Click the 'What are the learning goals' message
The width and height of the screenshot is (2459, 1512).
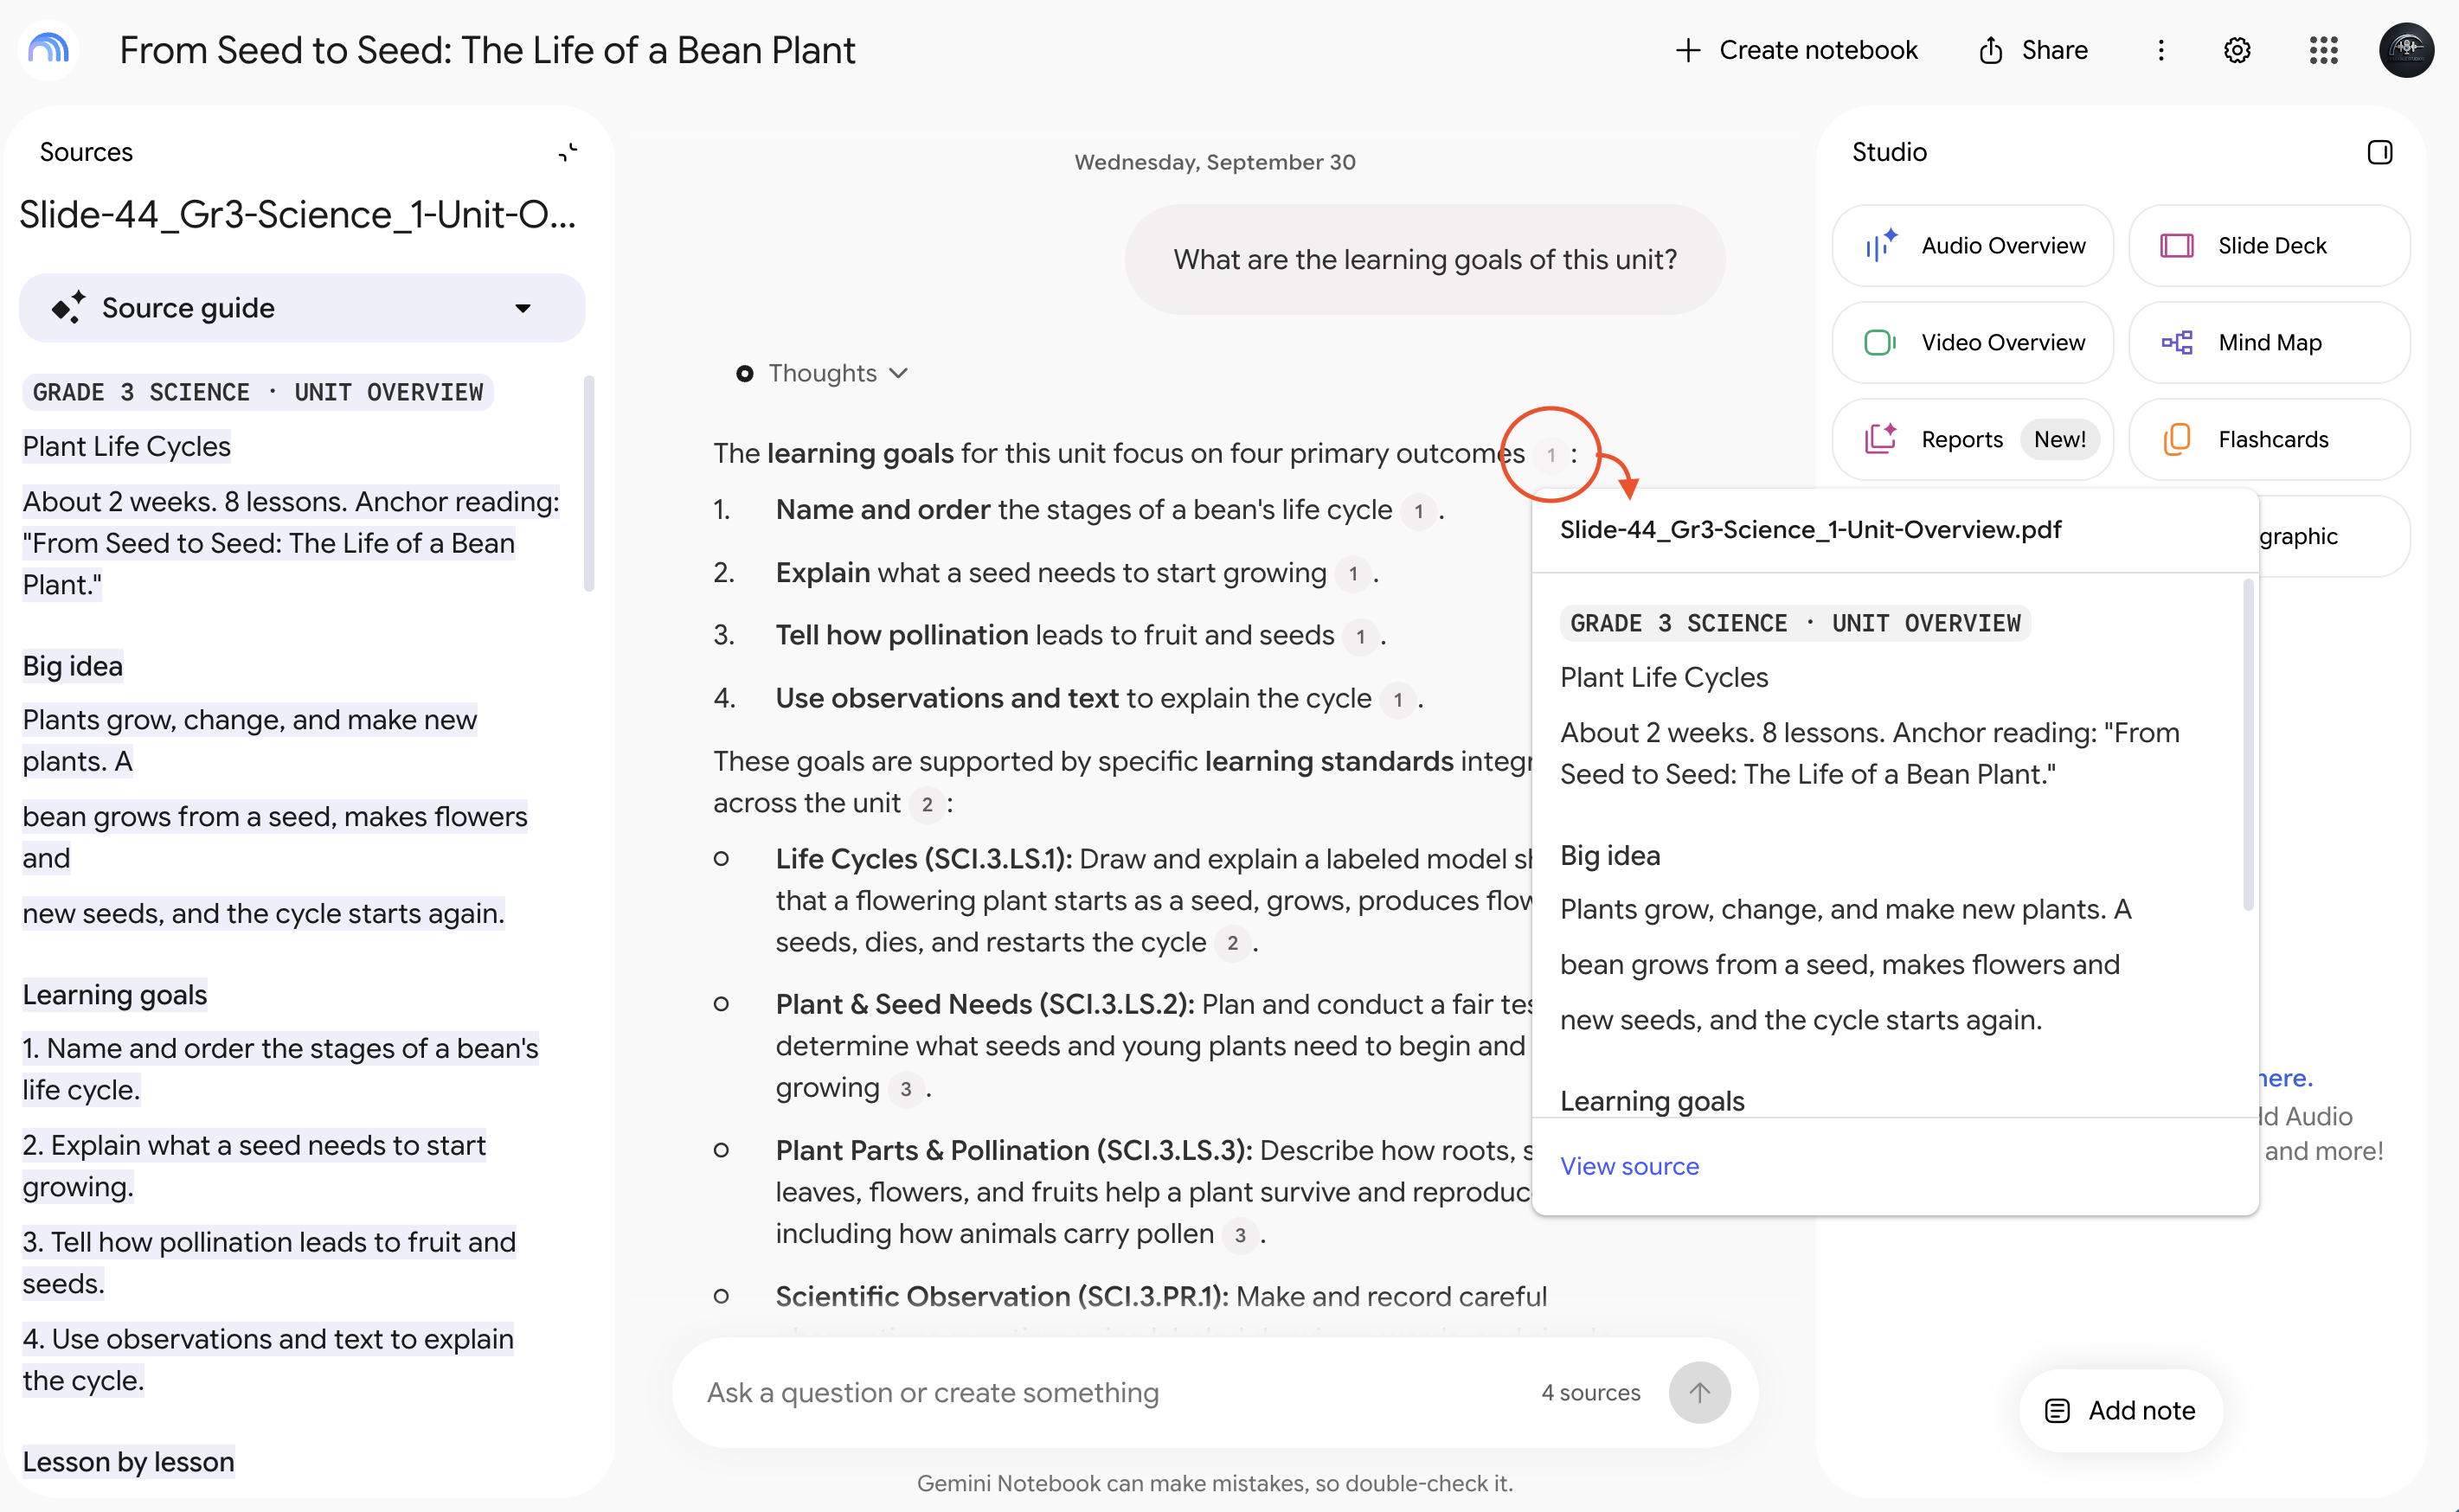point(1425,260)
